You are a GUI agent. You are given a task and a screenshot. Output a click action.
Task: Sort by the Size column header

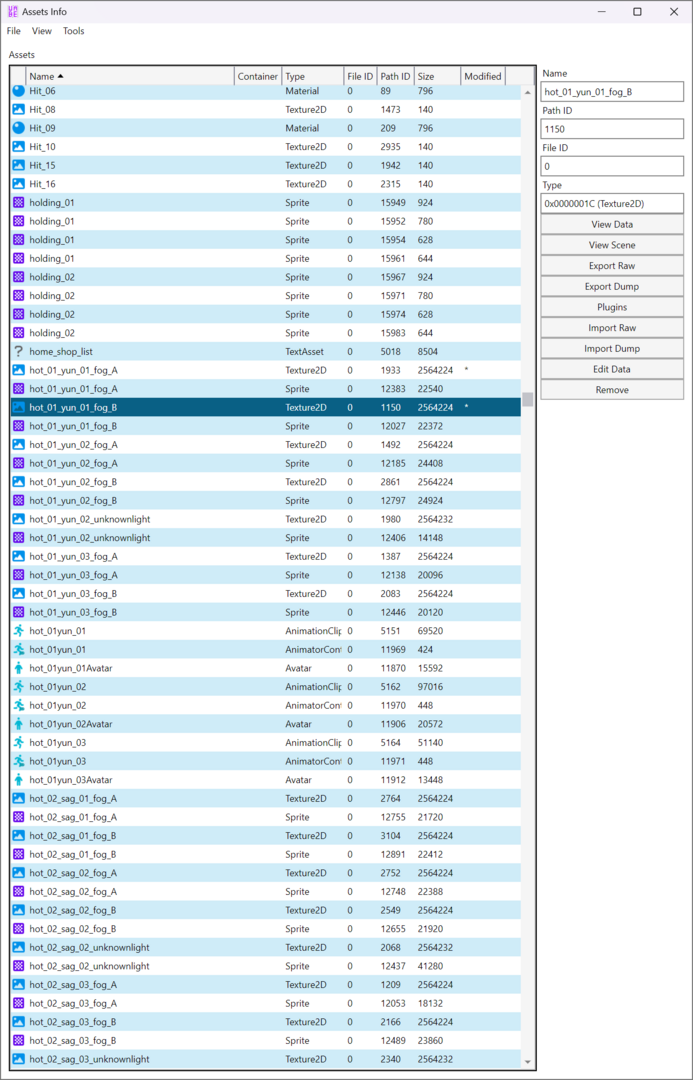pyautogui.click(x=437, y=76)
